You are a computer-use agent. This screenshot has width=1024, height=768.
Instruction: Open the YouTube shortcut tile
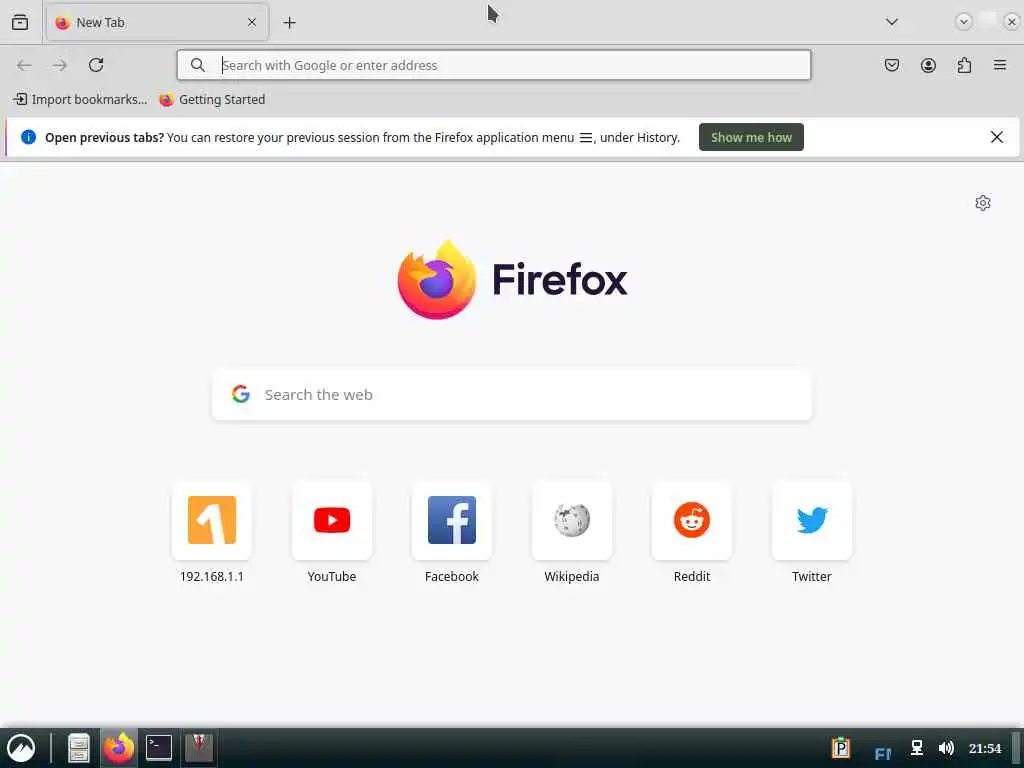tap(332, 520)
